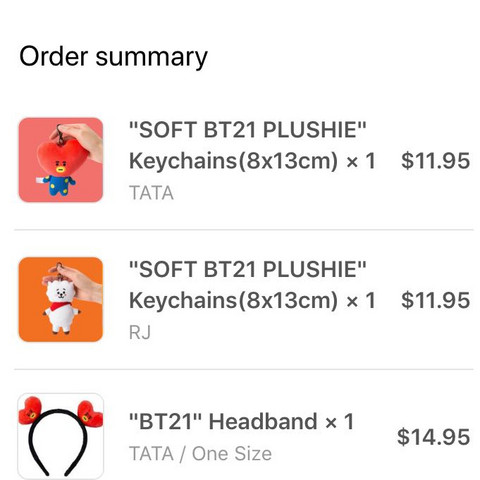Click the TATA variant label under first keychain
The width and height of the screenshot is (480, 480).
click(151, 193)
